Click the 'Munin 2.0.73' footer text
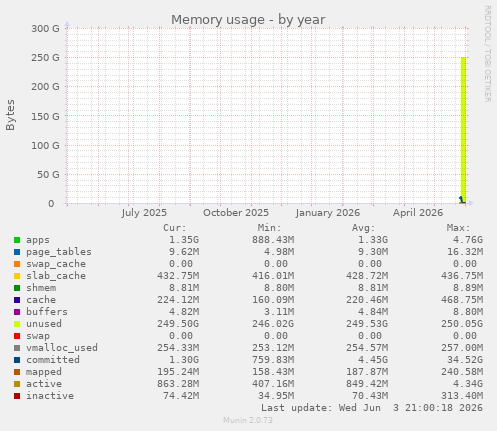 [x=248, y=420]
